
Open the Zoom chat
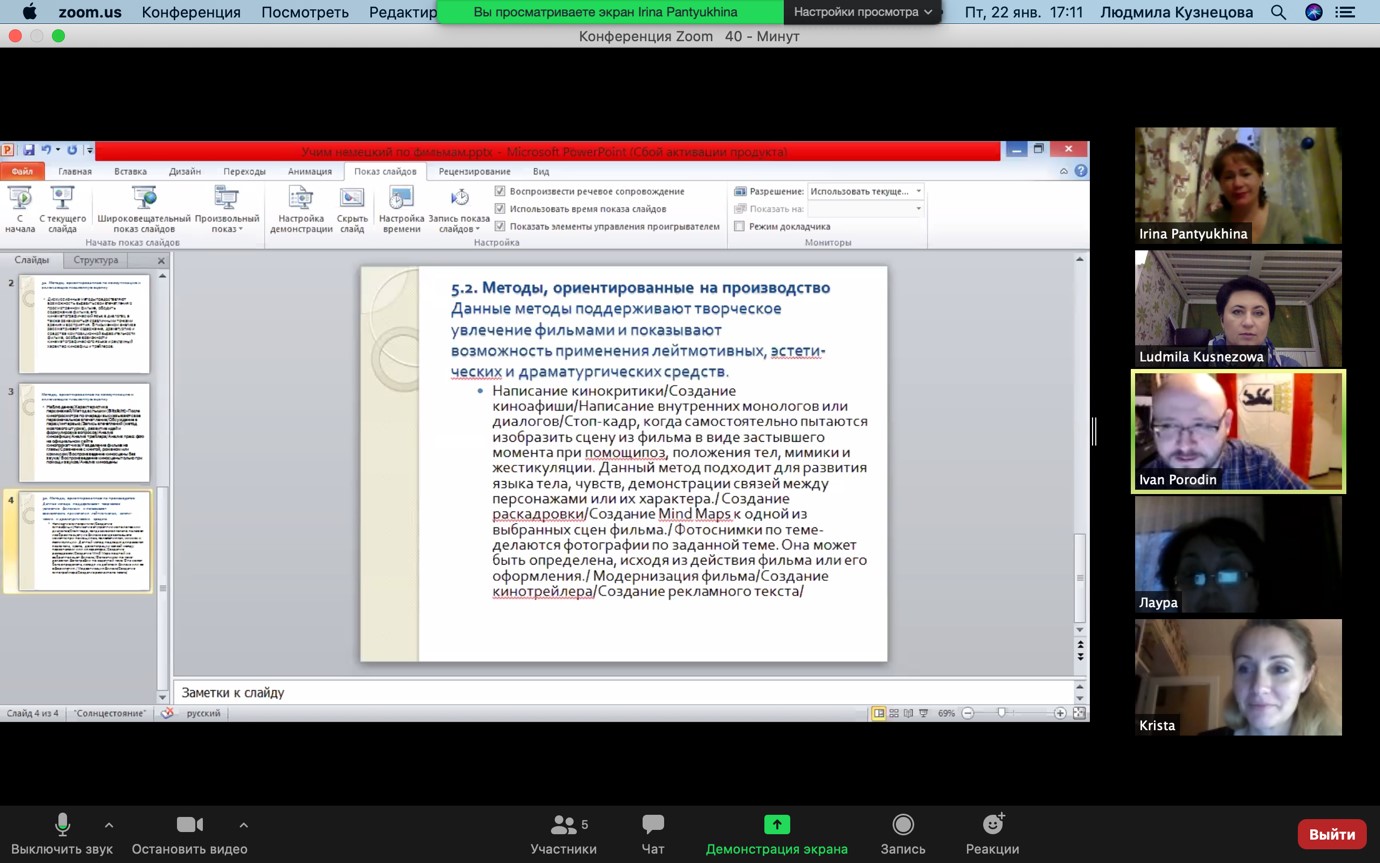coord(652,825)
